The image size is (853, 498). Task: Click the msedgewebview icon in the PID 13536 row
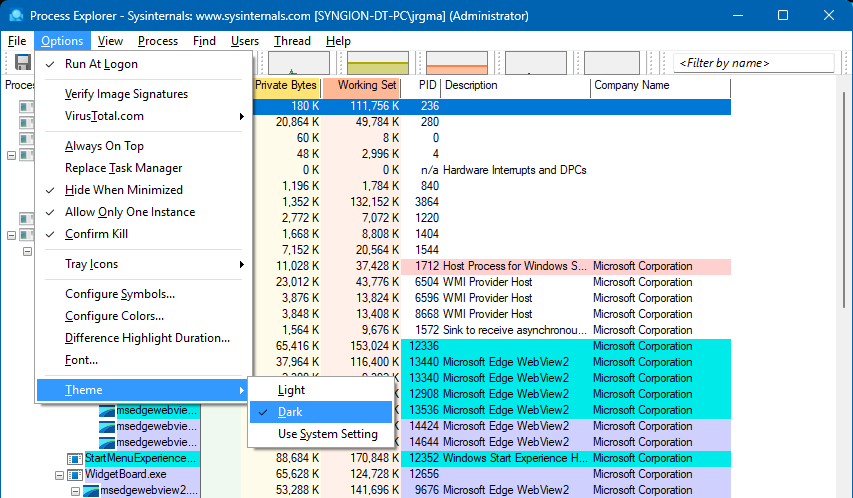point(107,410)
